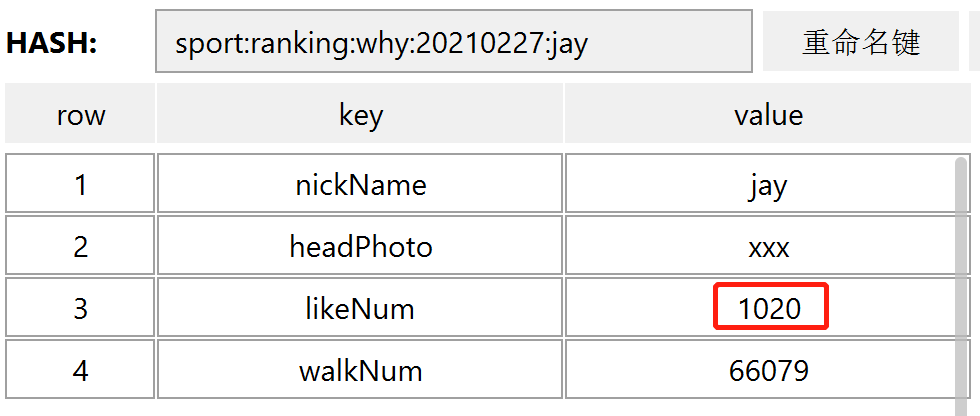Screen dimensions: 980x416
Task: Click the table's vertical scrollbar
Action: [x=962, y=286]
